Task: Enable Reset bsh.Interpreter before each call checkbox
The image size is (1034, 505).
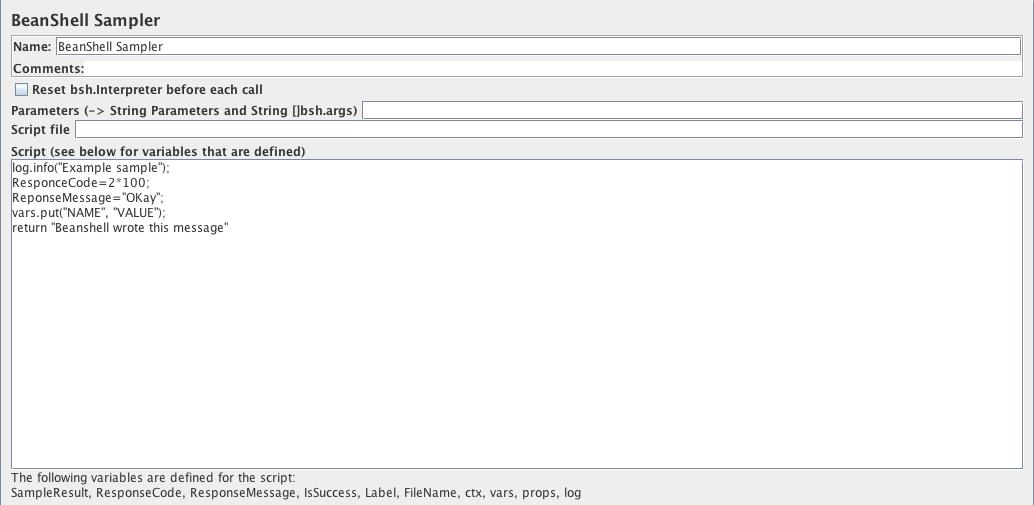Action: point(21,90)
